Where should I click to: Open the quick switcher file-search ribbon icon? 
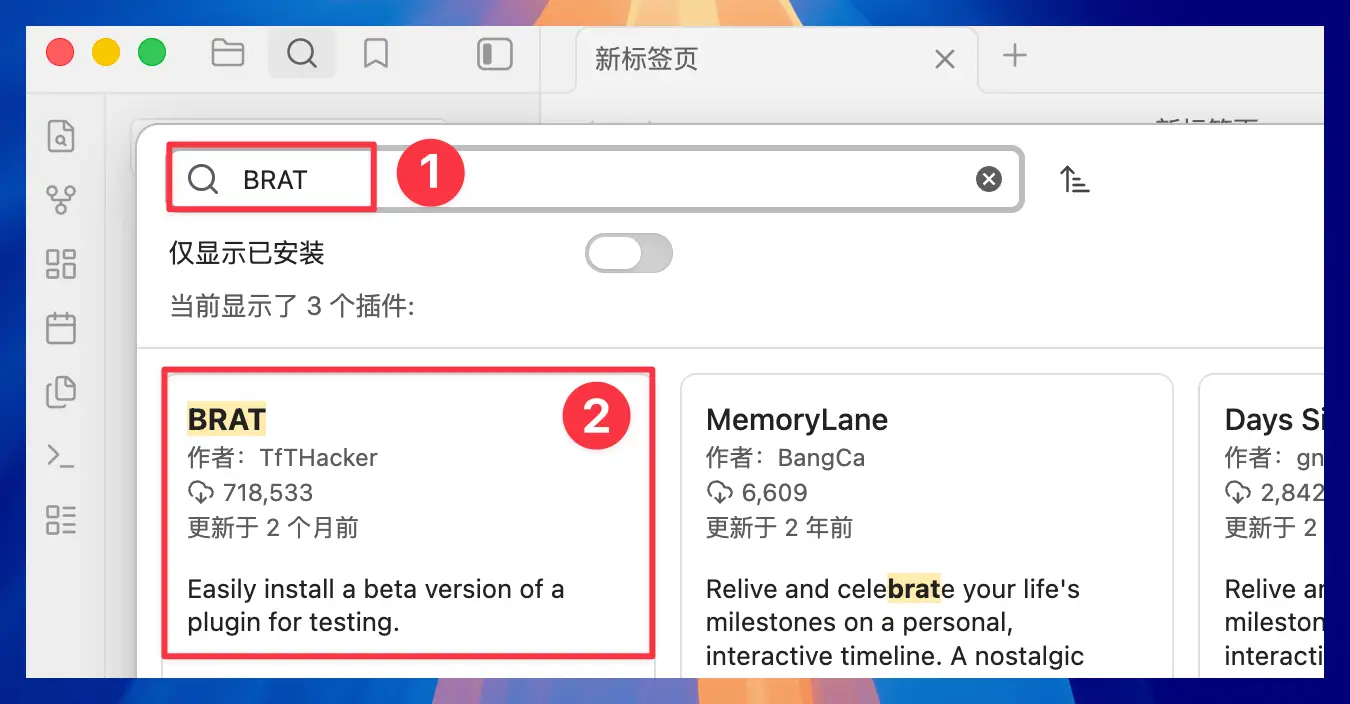61,136
